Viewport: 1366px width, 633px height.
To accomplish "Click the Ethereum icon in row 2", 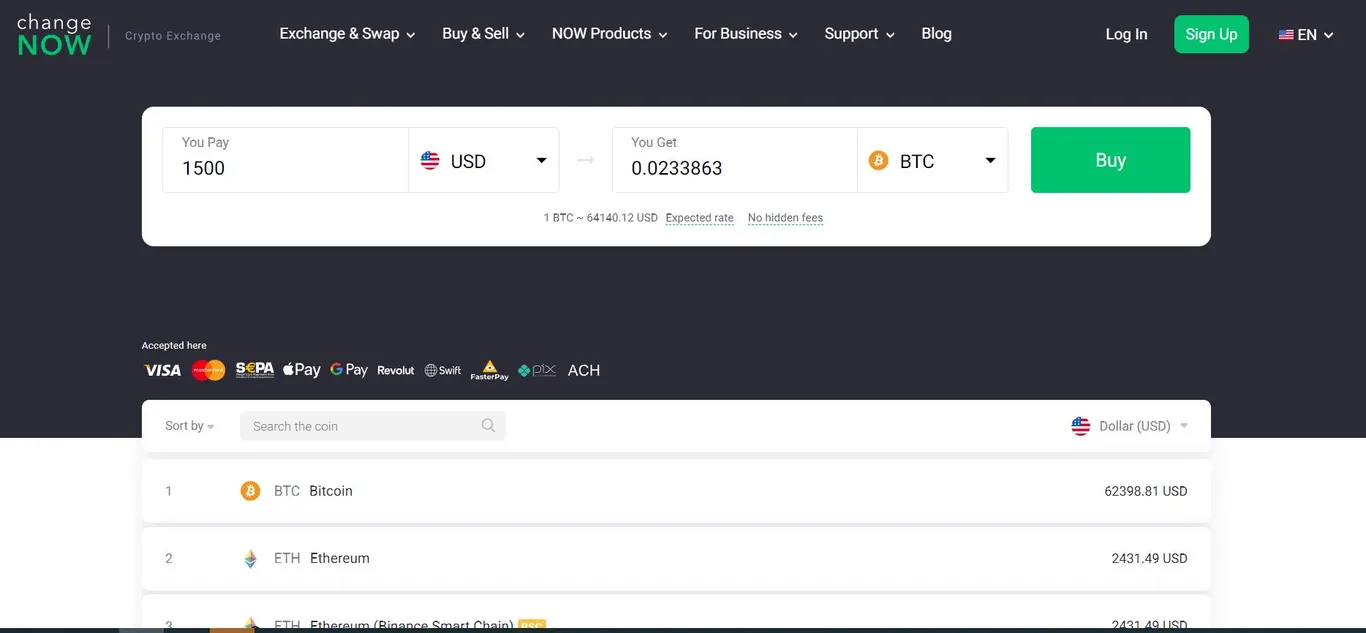I will (250, 558).
